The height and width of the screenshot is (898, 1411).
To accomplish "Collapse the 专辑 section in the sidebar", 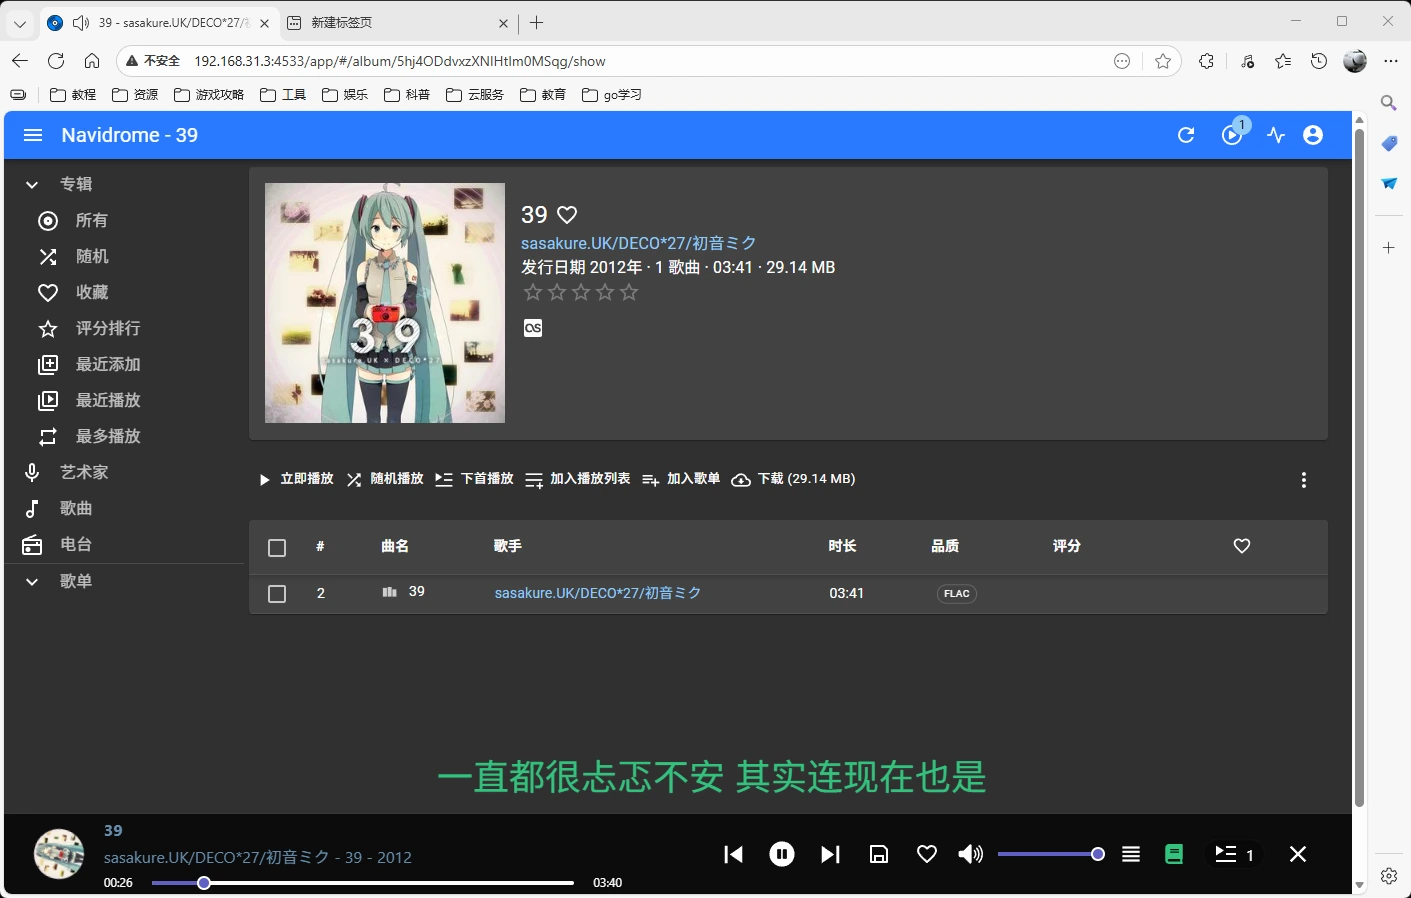I will click(31, 184).
